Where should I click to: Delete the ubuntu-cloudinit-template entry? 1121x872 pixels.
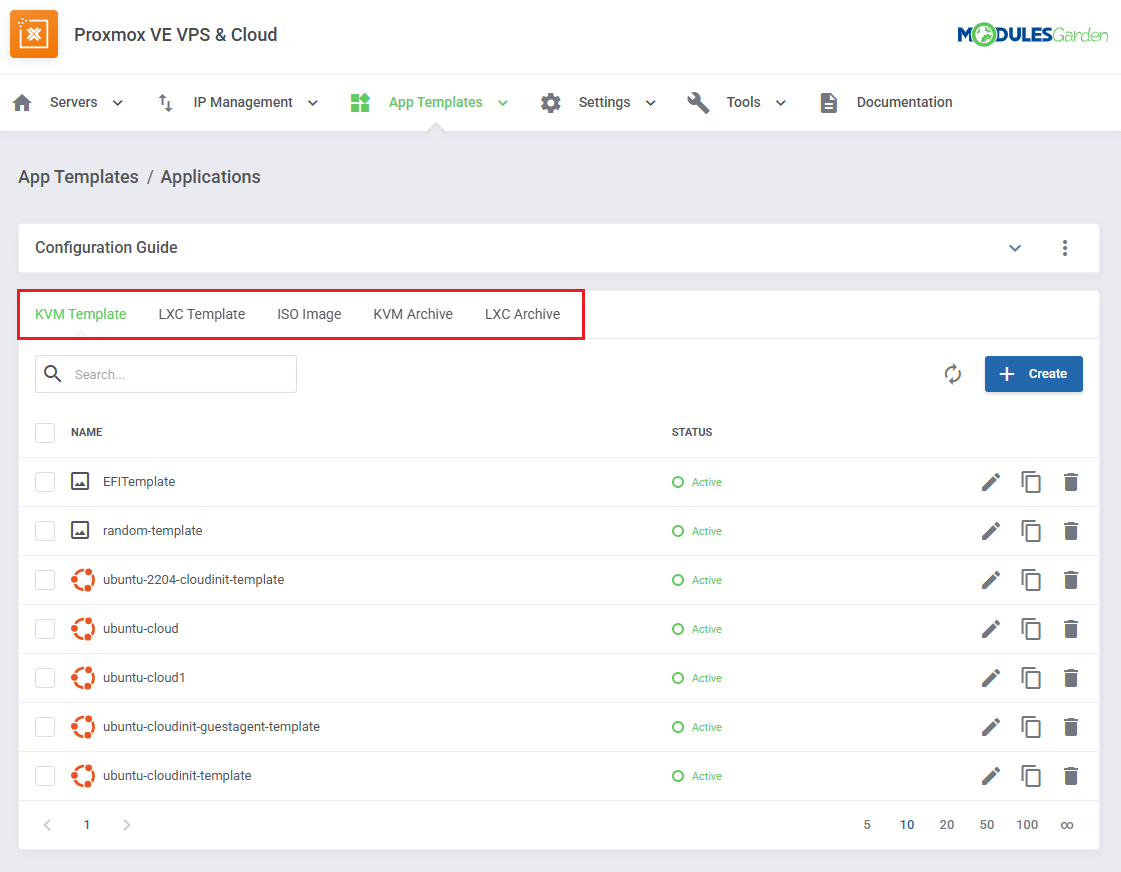tap(1071, 776)
